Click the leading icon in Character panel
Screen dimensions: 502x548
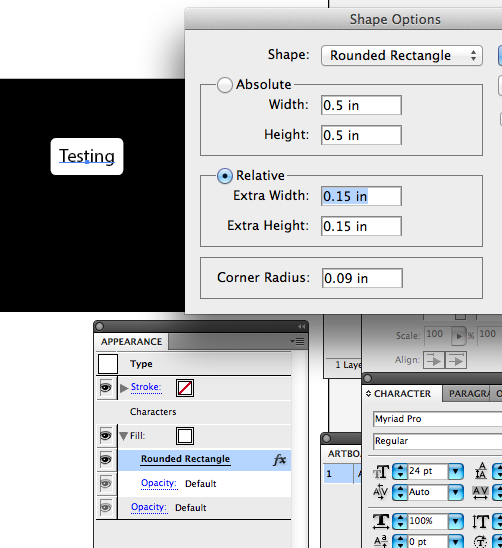pyautogui.click(x=481, y=471)
